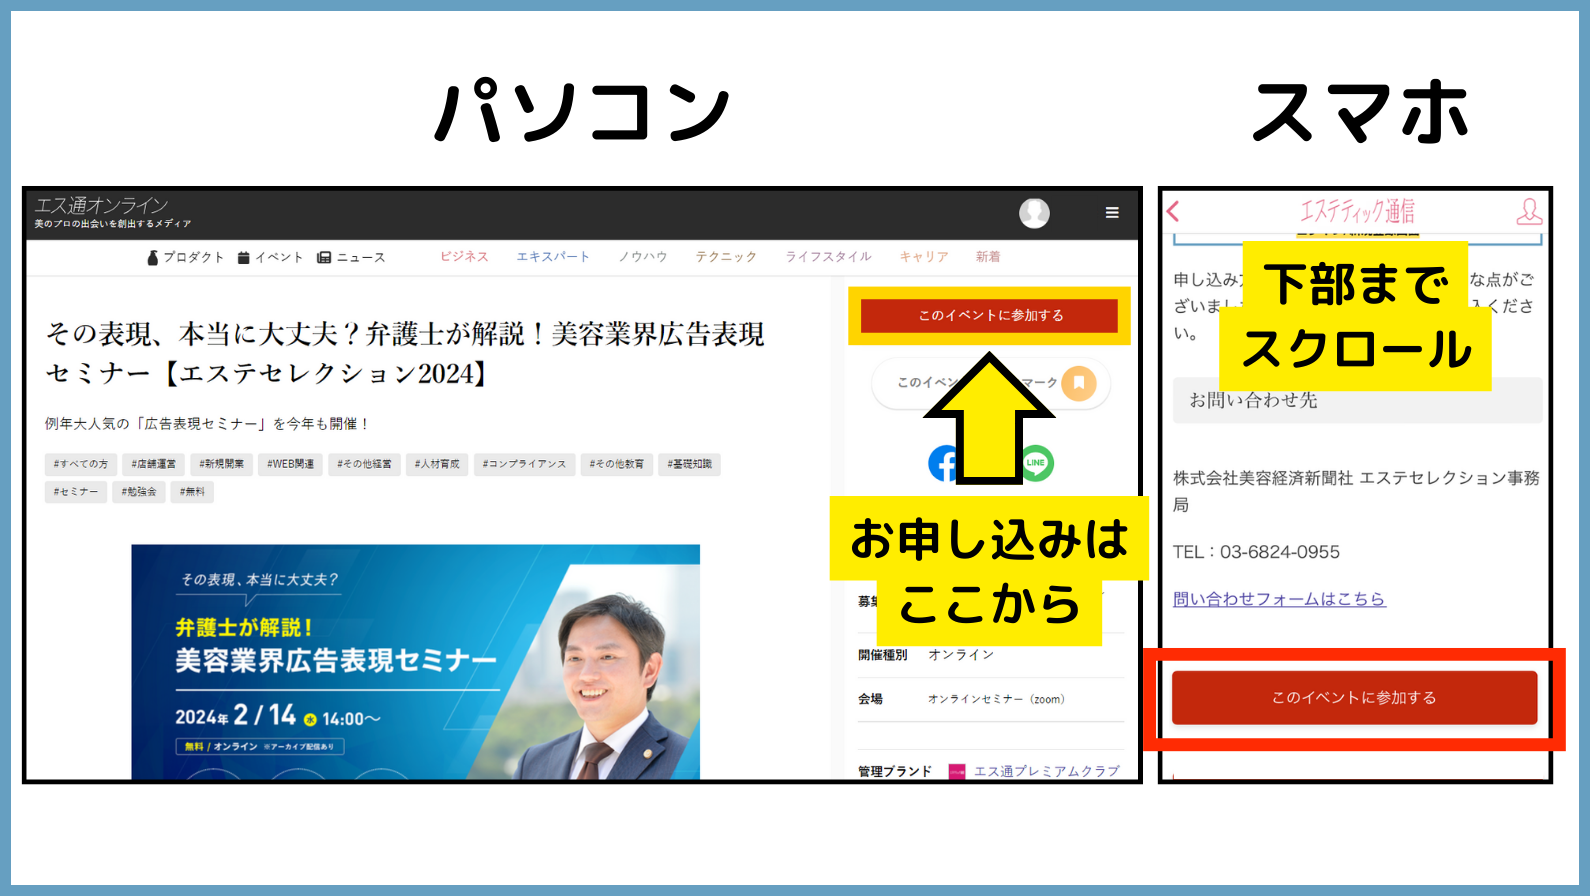1590x896 pixels.
Task: Select the ノウハウ category tab
Action: pyautogui.click(x=643, y=257)
